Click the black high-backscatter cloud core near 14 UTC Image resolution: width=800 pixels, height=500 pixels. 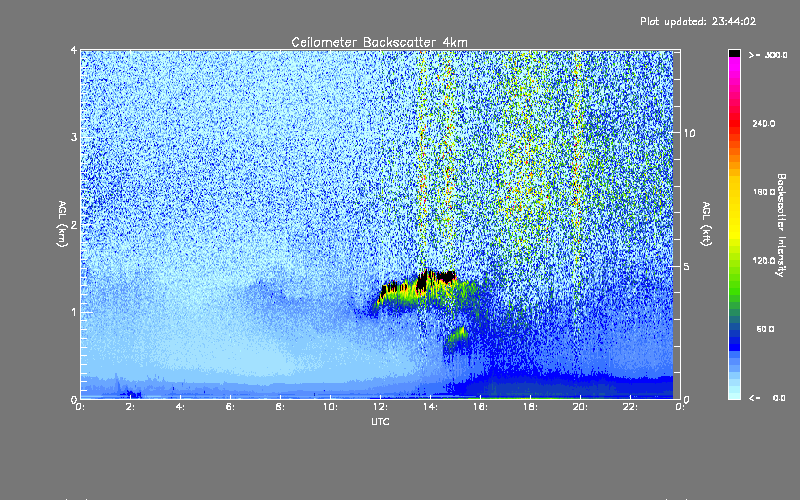coord(423,282)
